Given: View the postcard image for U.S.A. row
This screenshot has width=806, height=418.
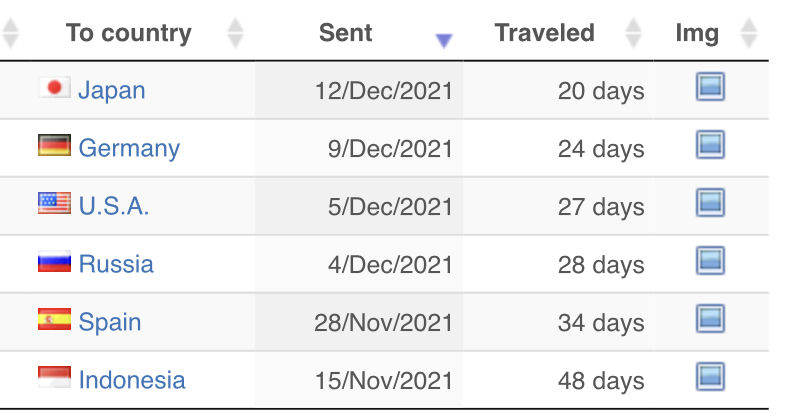Looking at the screenshot, I should (x=710, y=203).
